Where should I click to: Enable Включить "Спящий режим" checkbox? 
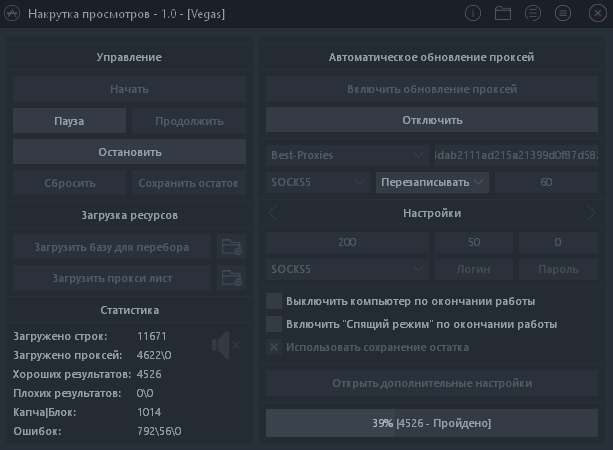coord(273,324)
